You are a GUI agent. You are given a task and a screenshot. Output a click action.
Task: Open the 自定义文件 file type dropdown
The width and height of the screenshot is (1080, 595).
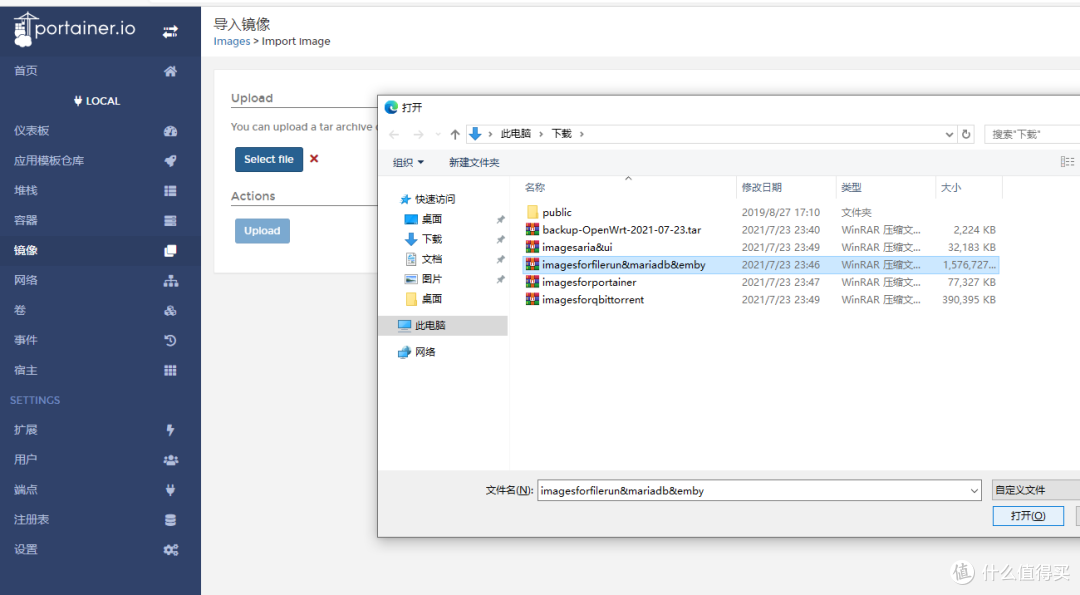[x=1035, y=490]
